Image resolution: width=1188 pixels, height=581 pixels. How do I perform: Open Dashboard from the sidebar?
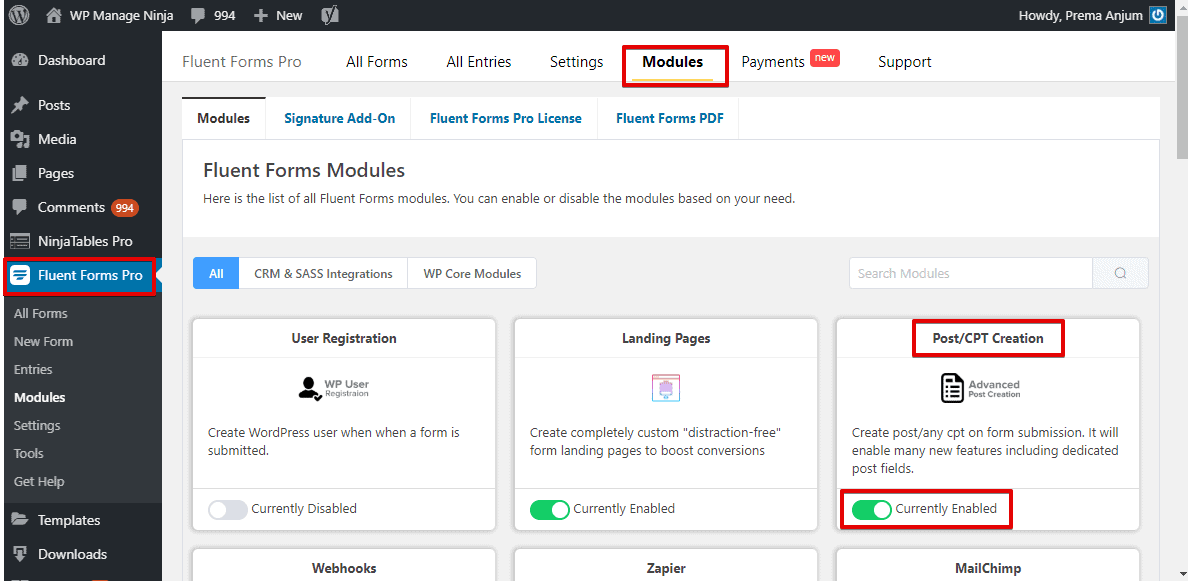[x=71, y=61]
